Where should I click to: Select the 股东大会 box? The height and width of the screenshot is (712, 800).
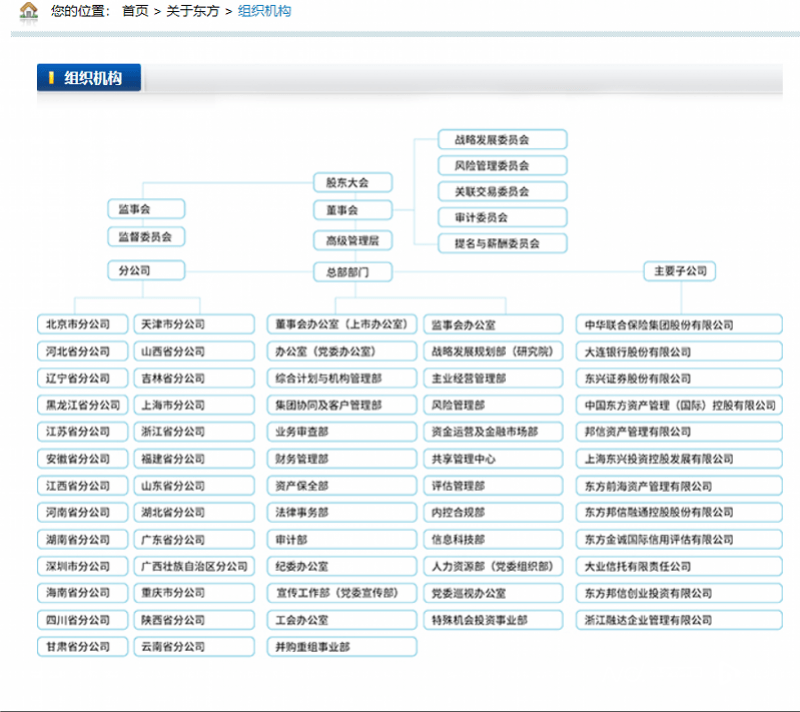tap(352, 183)
